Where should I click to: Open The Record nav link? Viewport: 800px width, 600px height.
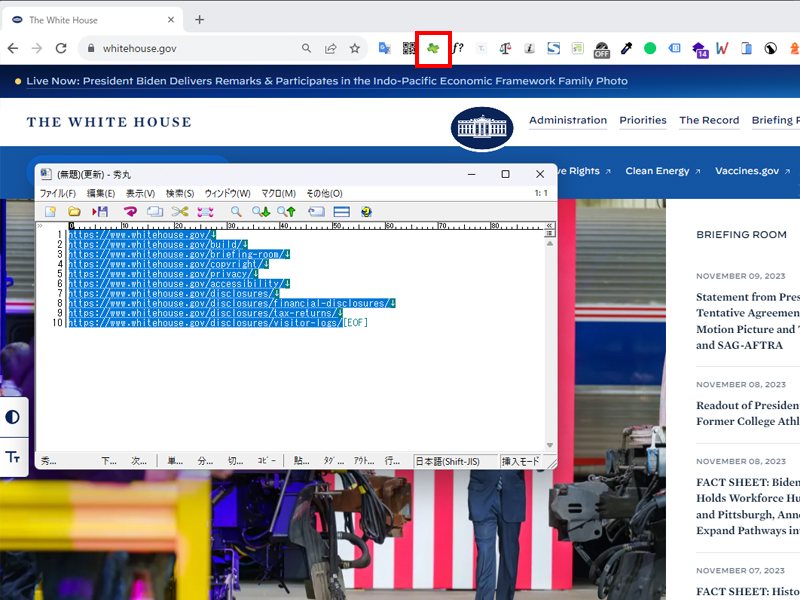709,120
